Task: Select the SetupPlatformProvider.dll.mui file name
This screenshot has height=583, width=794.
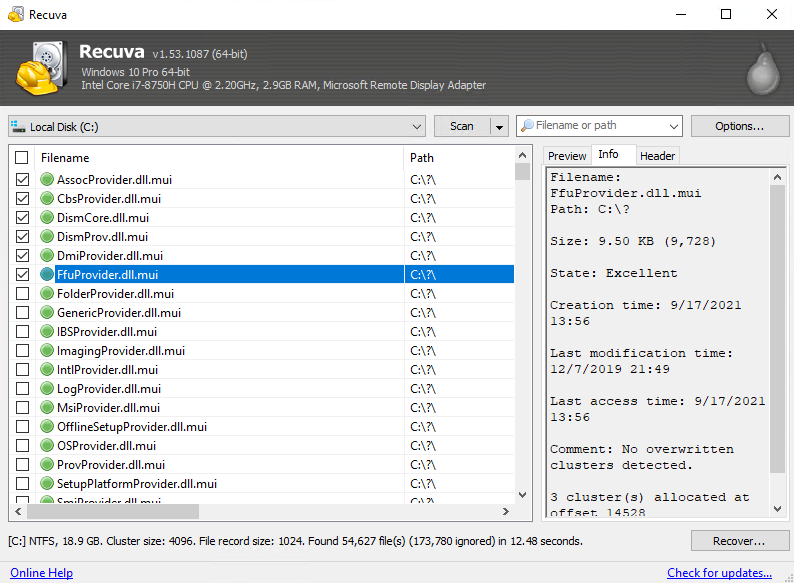Action: point(137,484)
